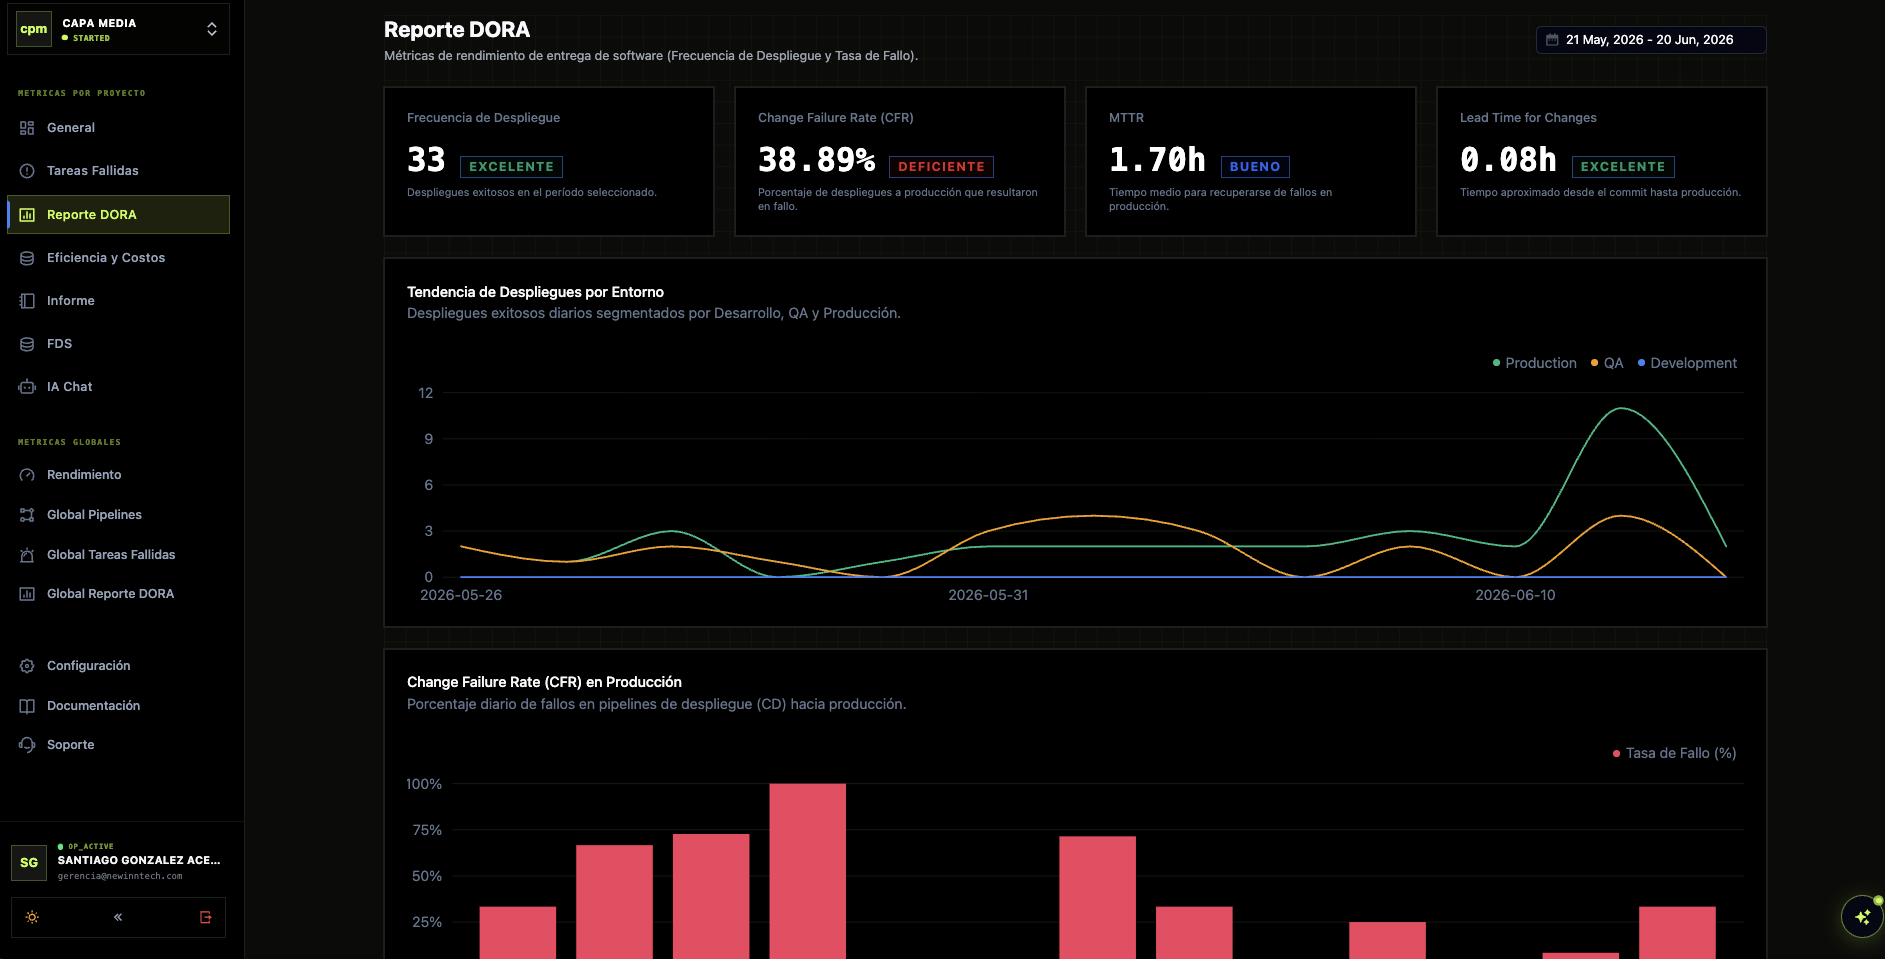Open Global Reporte DORA via its chart icon
The image size is (1885, 959).
pyautogui.click(x=27, y=594)
